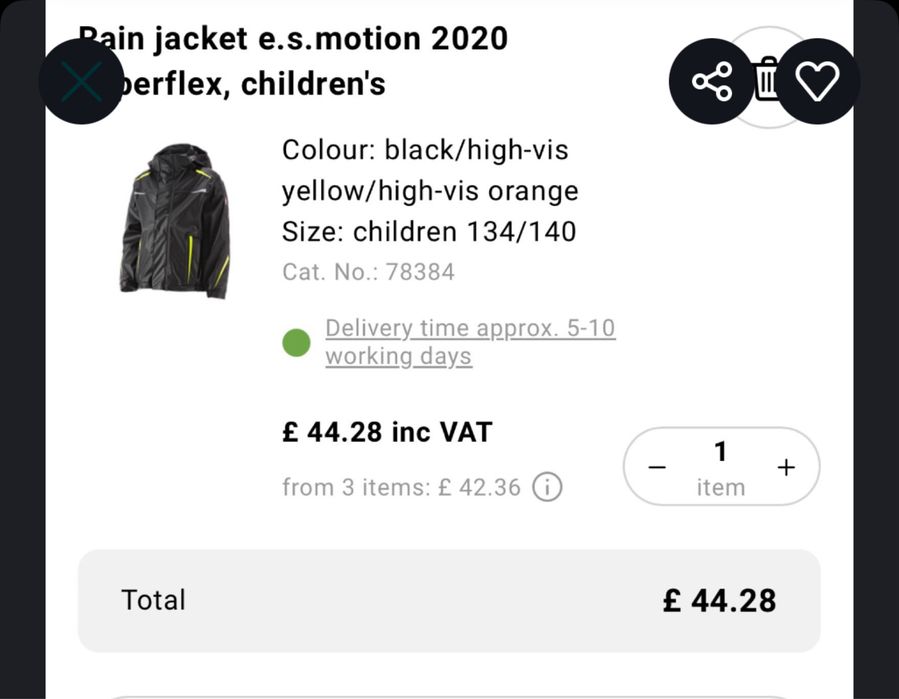Click the "children's" subtitle line

[x=260, y=84]
